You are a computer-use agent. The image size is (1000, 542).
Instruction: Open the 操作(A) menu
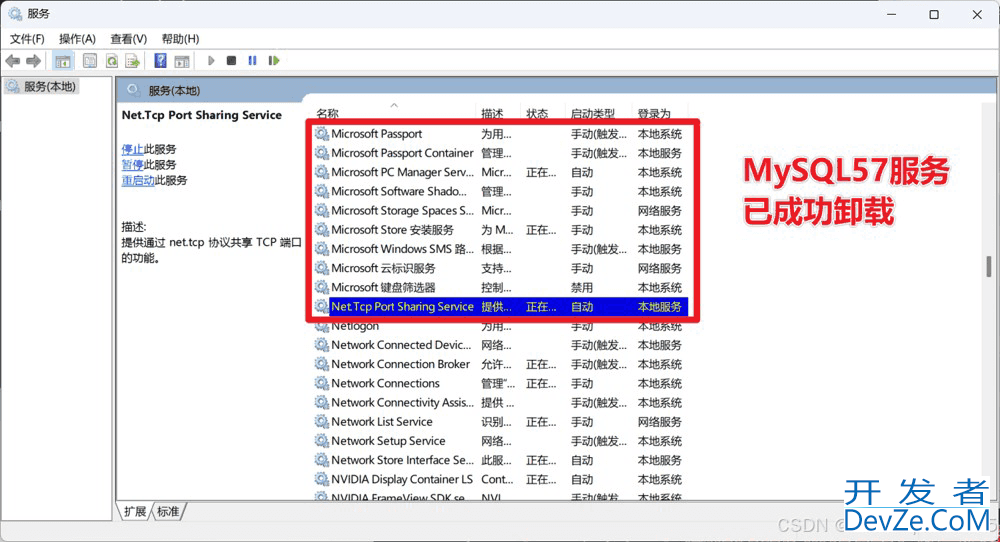coord(77,39)
